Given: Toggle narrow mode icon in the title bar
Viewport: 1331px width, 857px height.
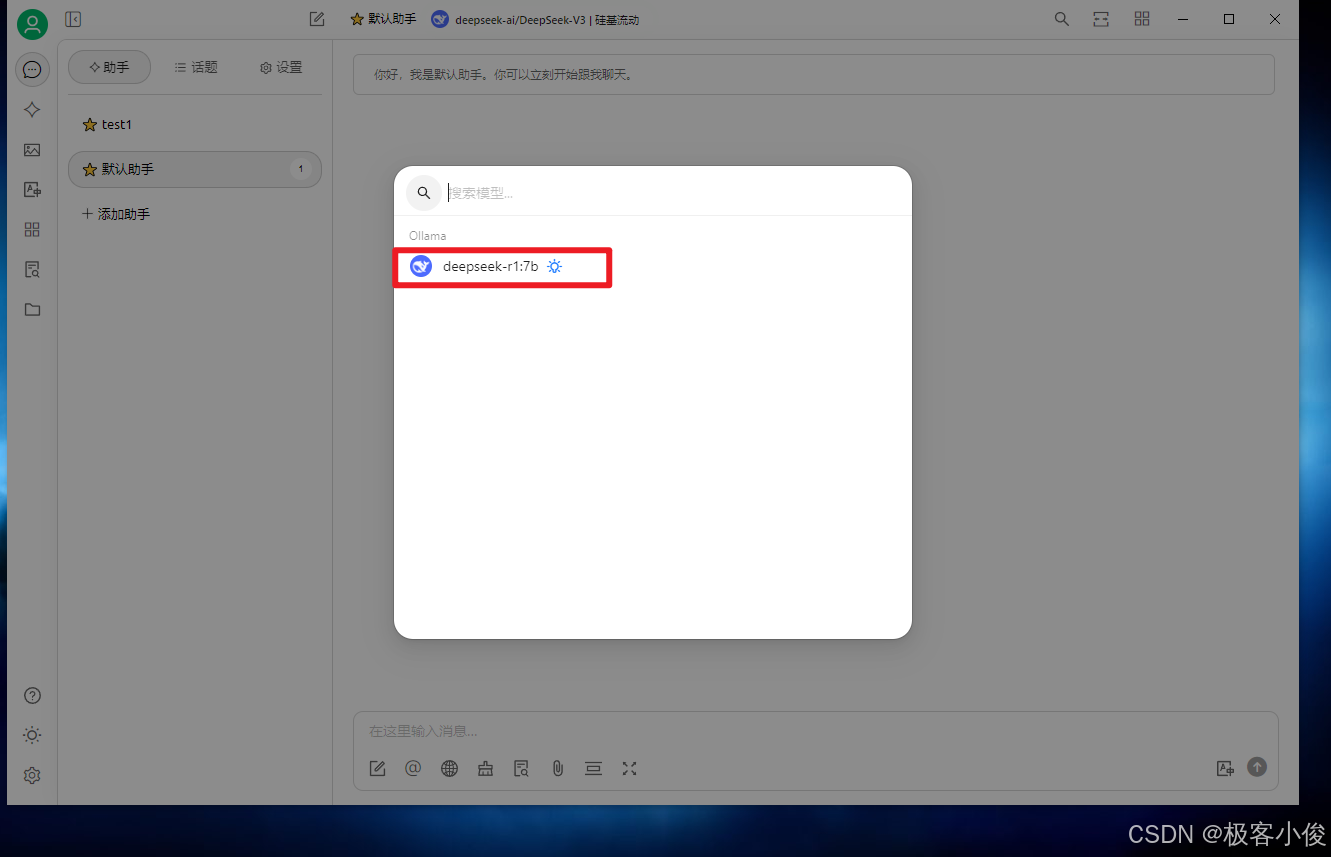Looking at the screenshot, I should [1101, 19].
